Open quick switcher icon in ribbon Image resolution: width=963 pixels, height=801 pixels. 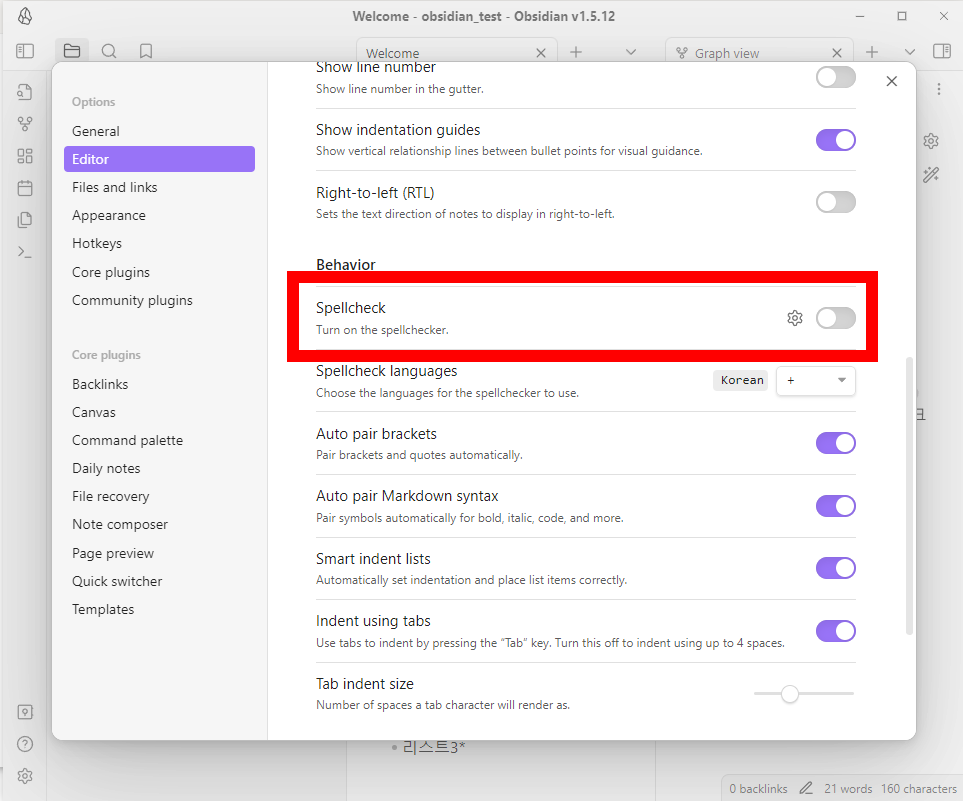point(25,92)
